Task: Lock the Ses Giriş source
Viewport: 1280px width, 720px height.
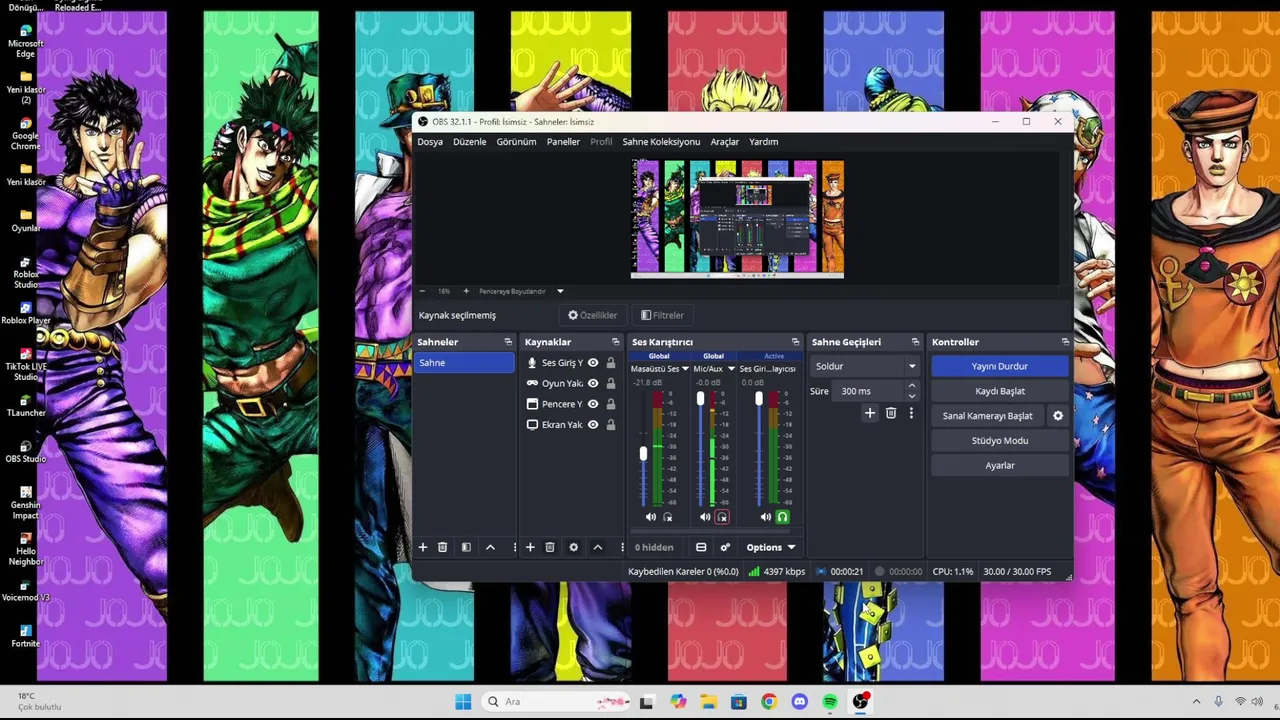Action: tap(610, 363)
